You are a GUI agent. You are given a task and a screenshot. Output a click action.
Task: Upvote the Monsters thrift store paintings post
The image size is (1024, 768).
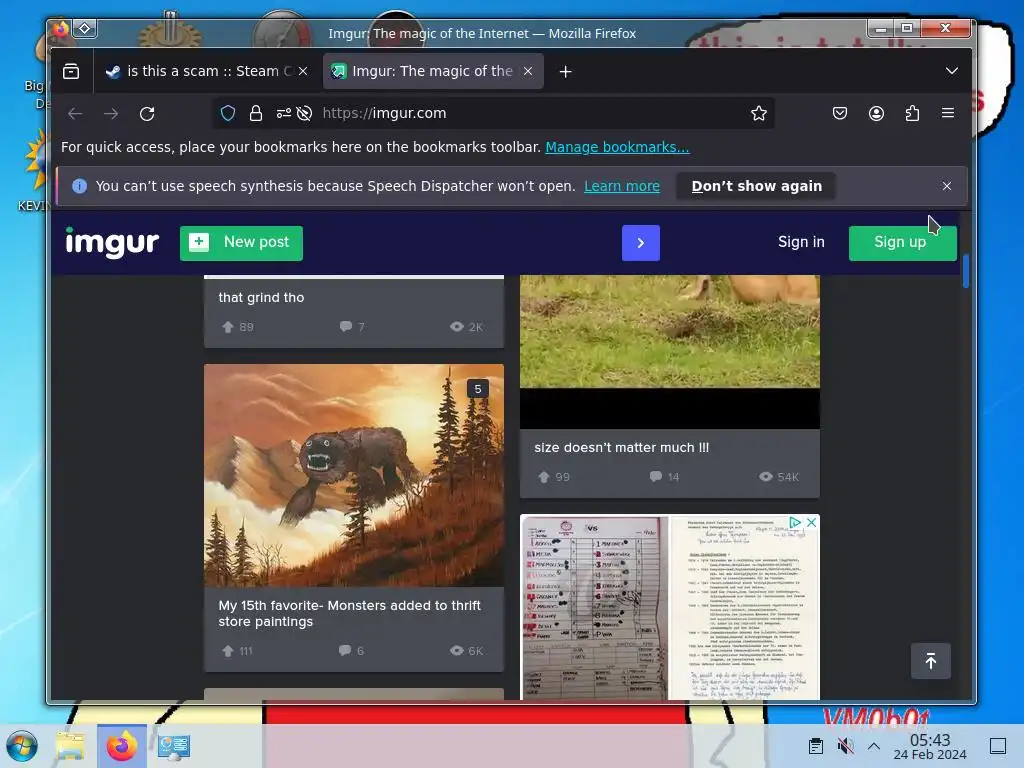(228, 651)
